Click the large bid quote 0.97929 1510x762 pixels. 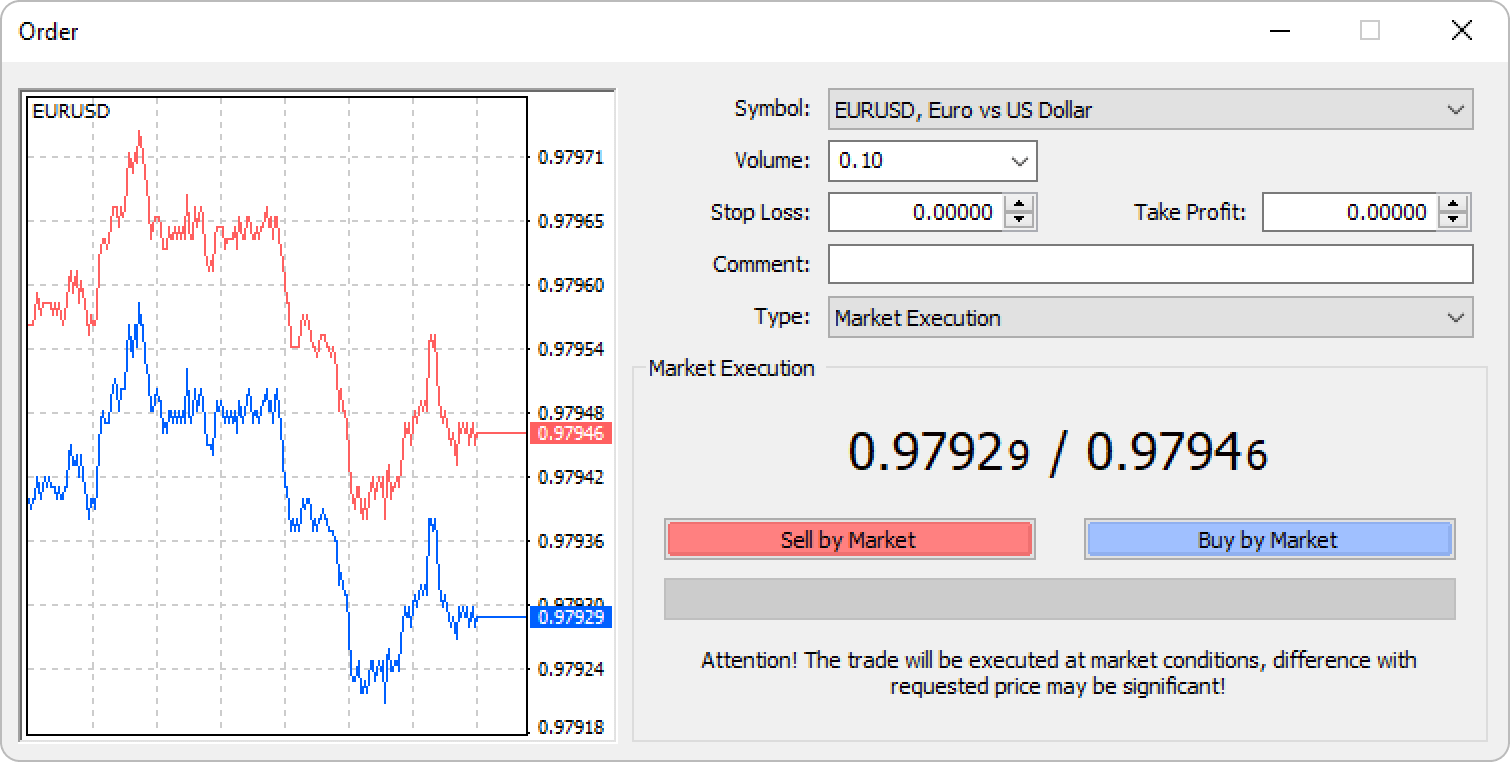[938, 452]
